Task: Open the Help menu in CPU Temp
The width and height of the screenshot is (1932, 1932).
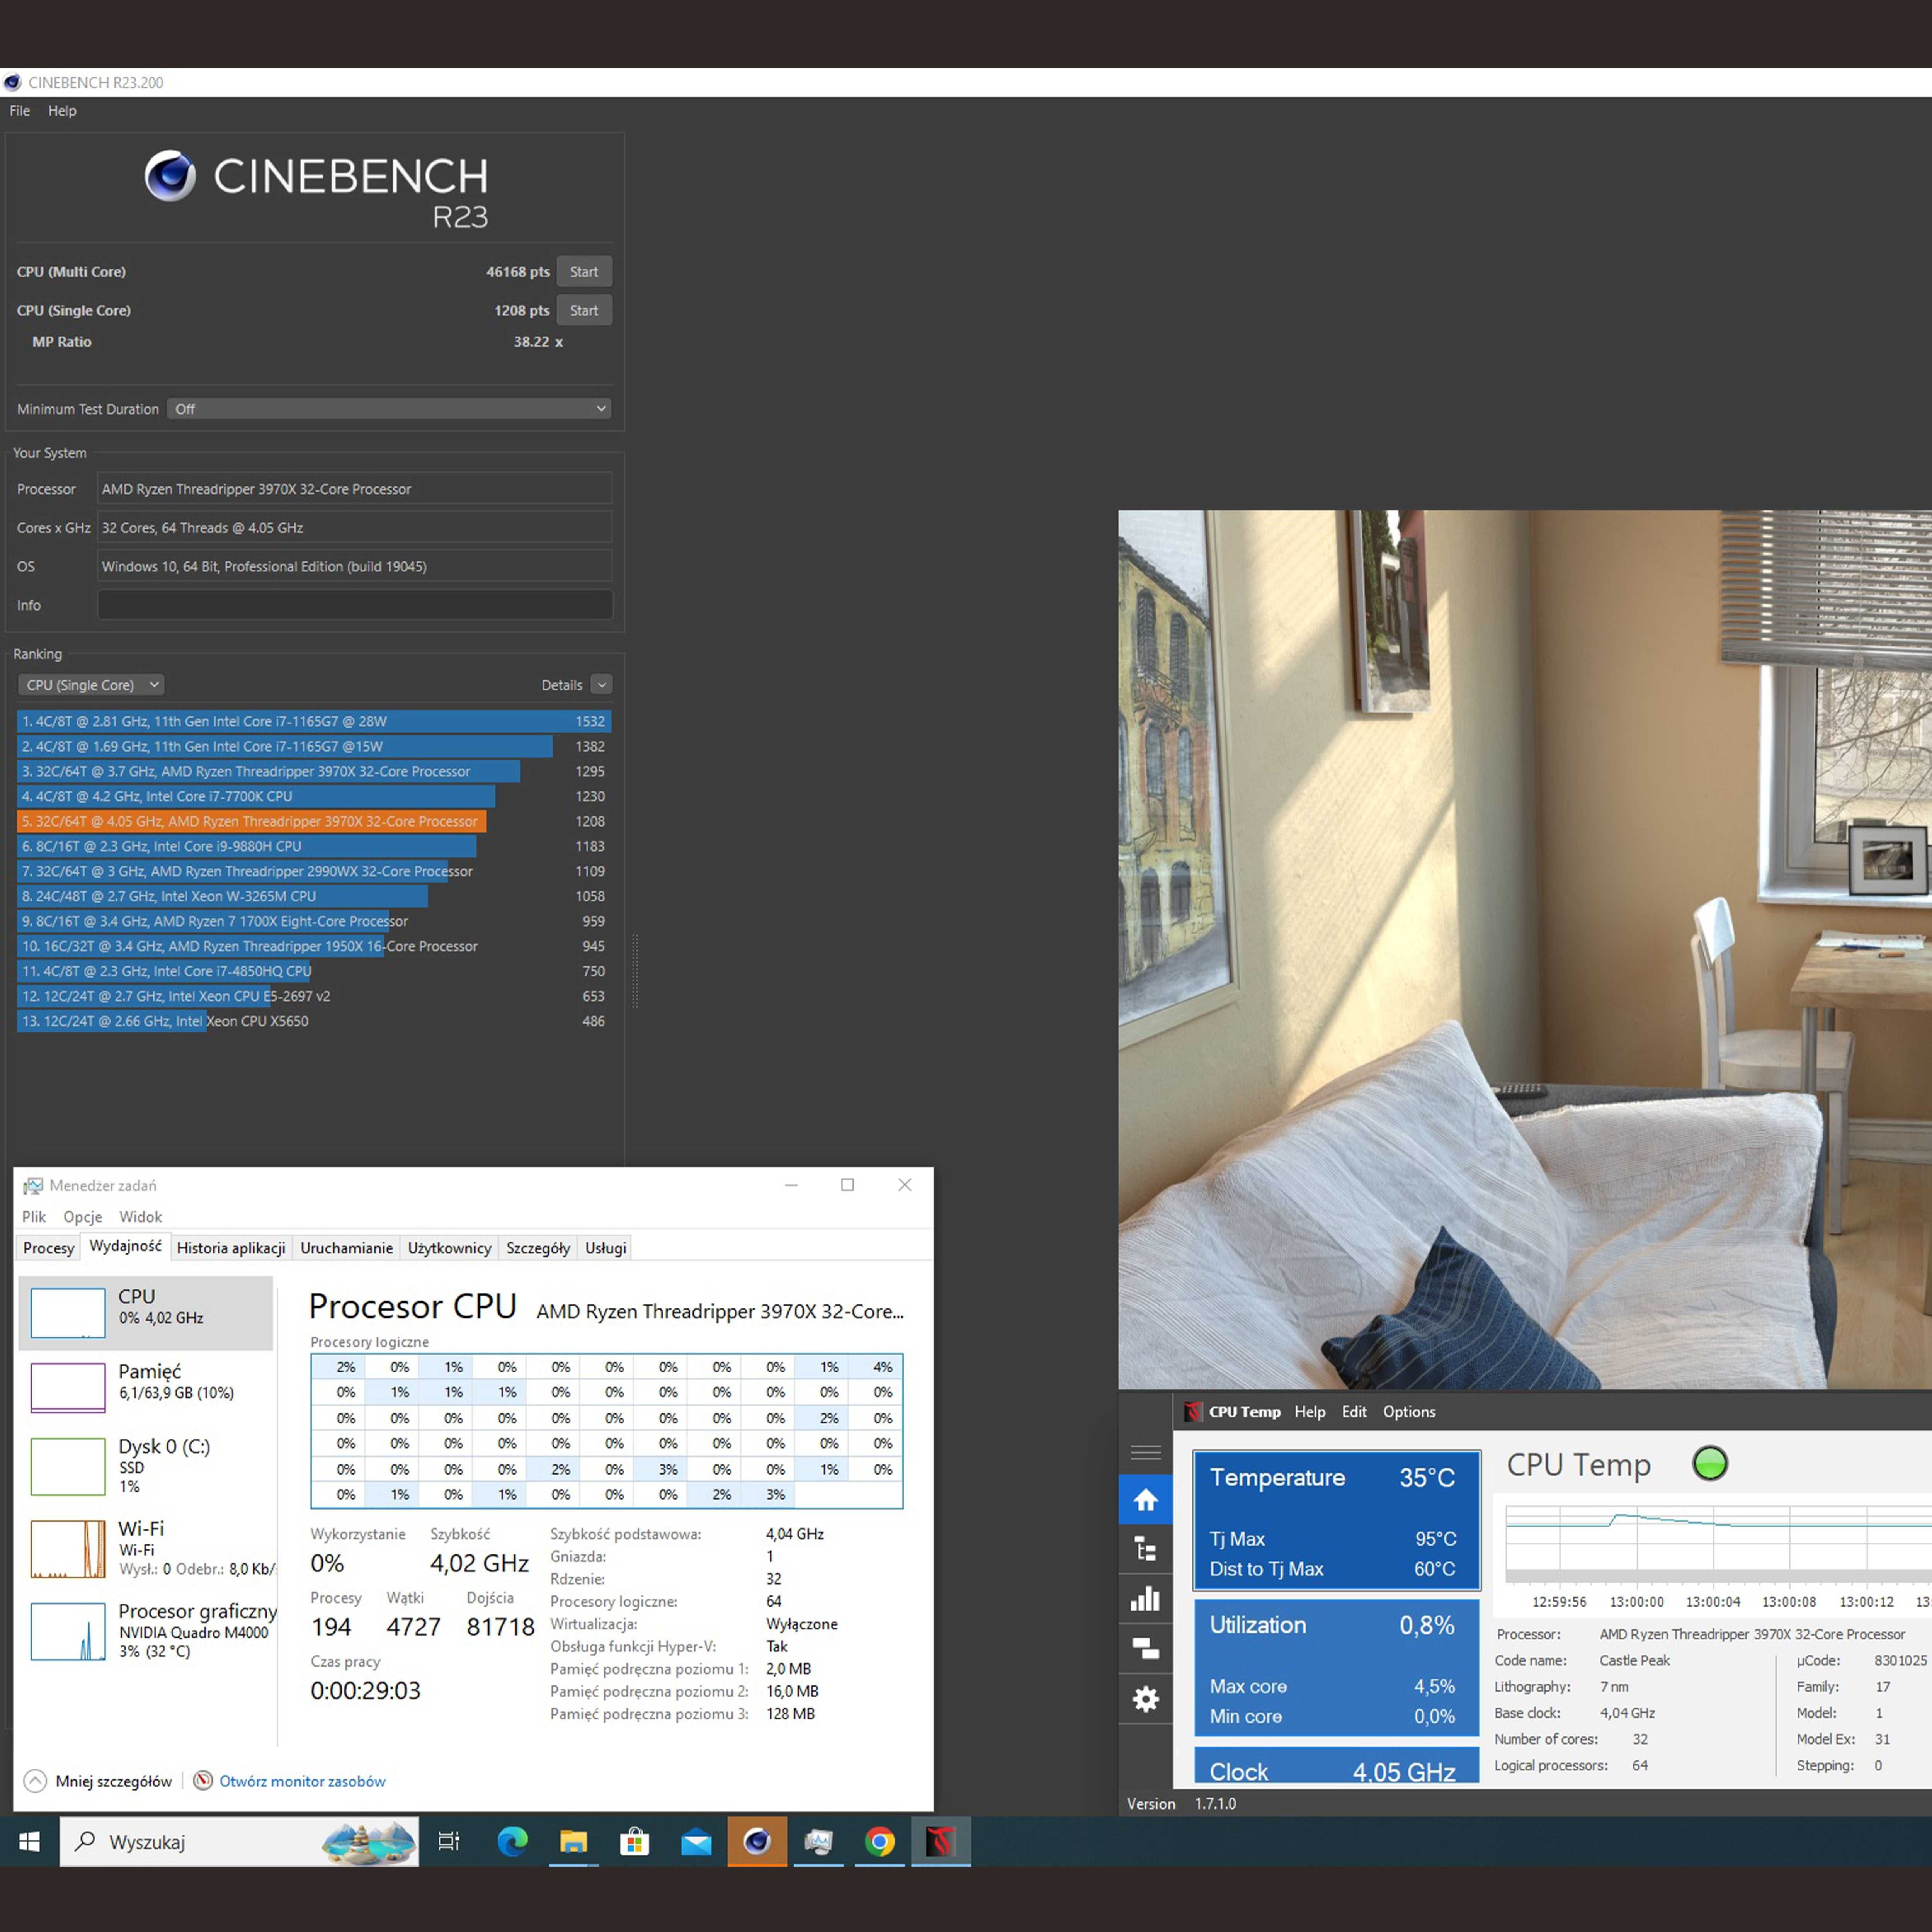Action: 1310,1412
